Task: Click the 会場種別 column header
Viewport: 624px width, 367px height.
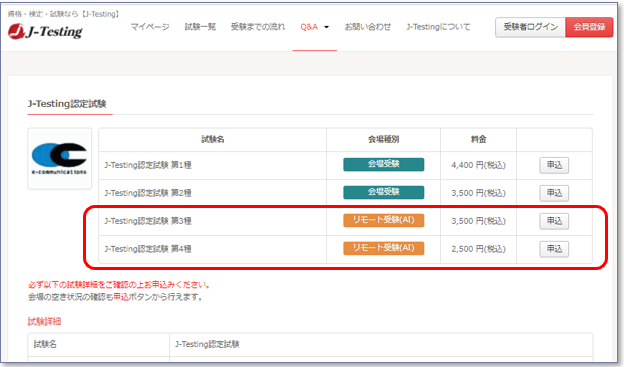Action: (384, 139)
